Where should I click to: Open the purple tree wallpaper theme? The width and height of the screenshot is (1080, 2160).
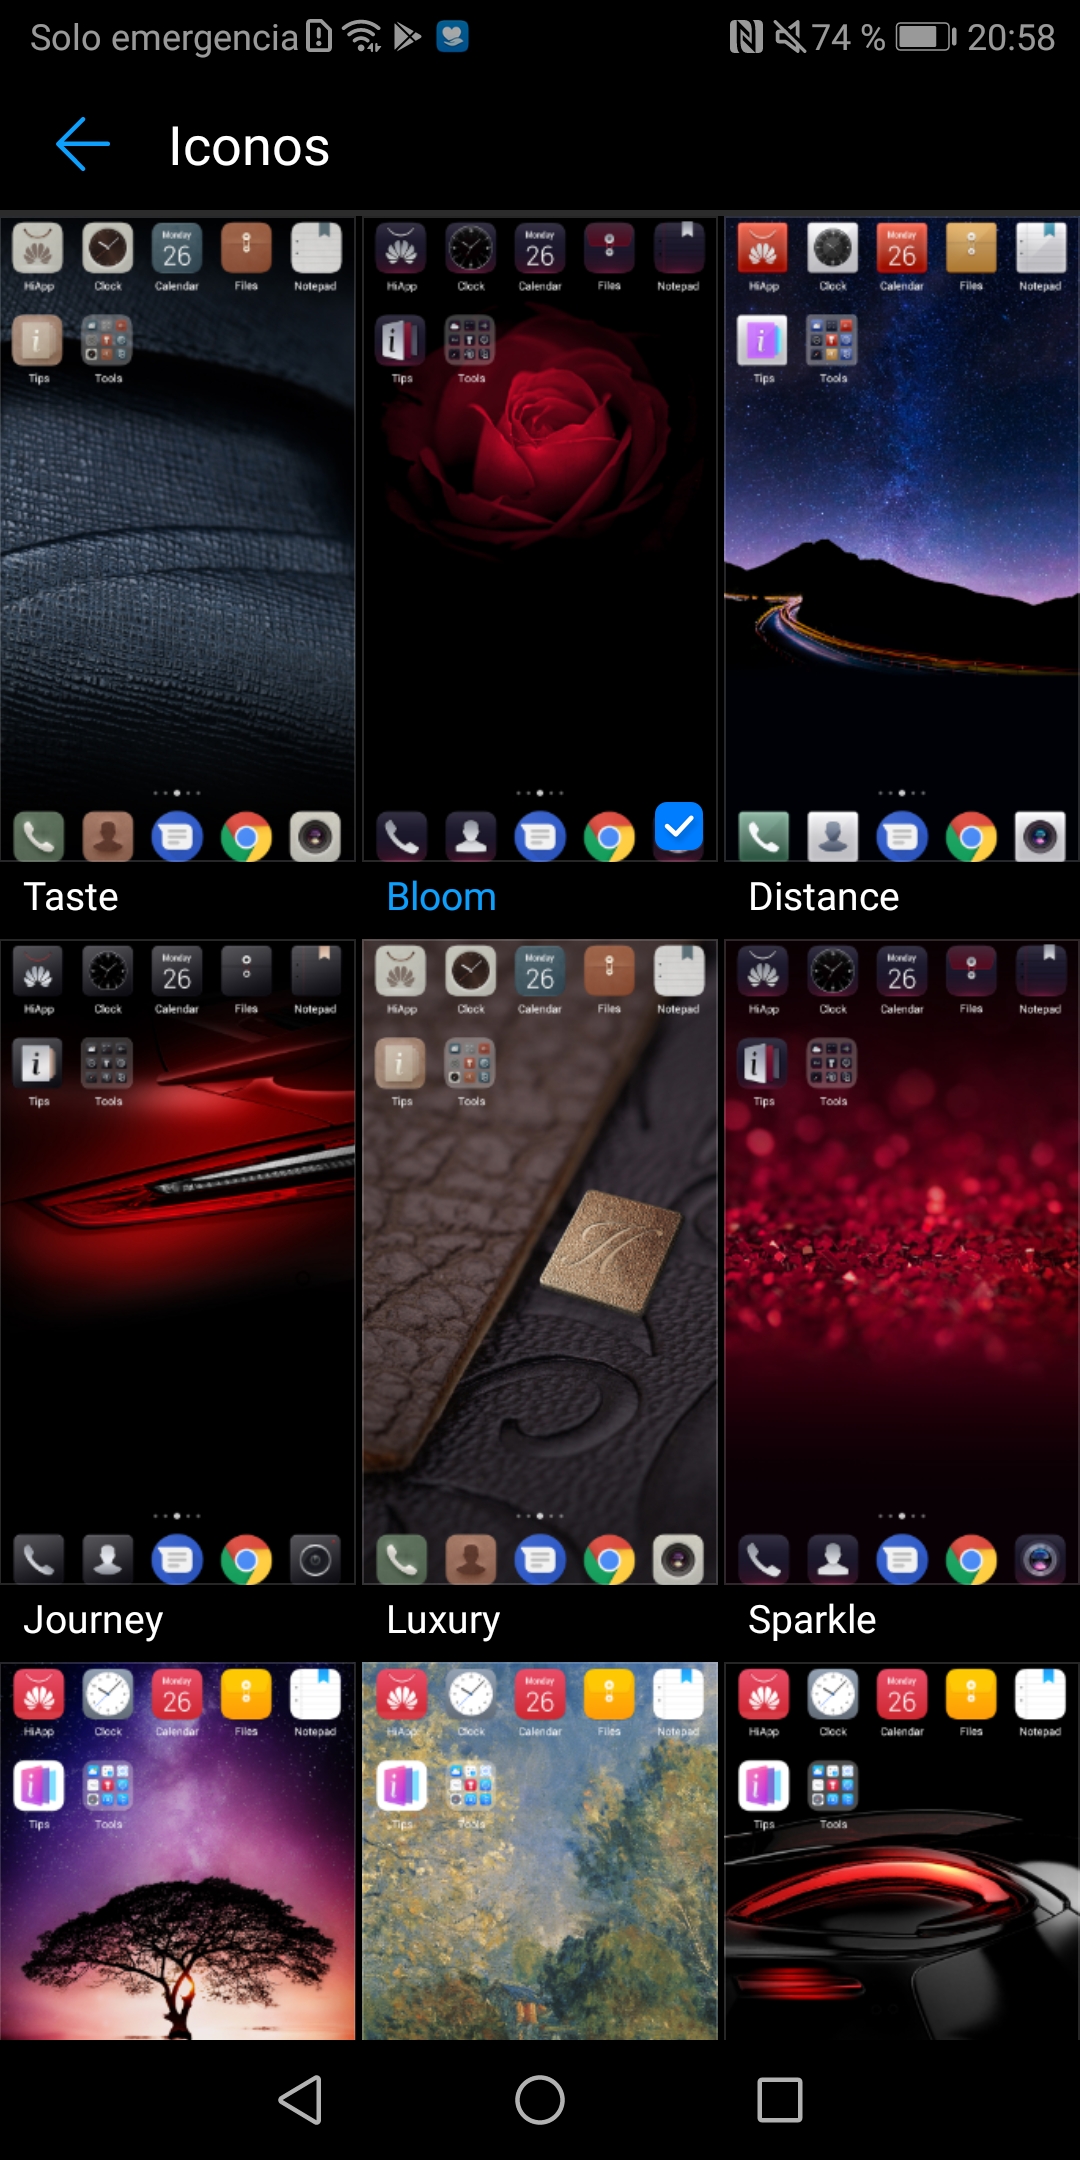click(x=178, y=1851)
